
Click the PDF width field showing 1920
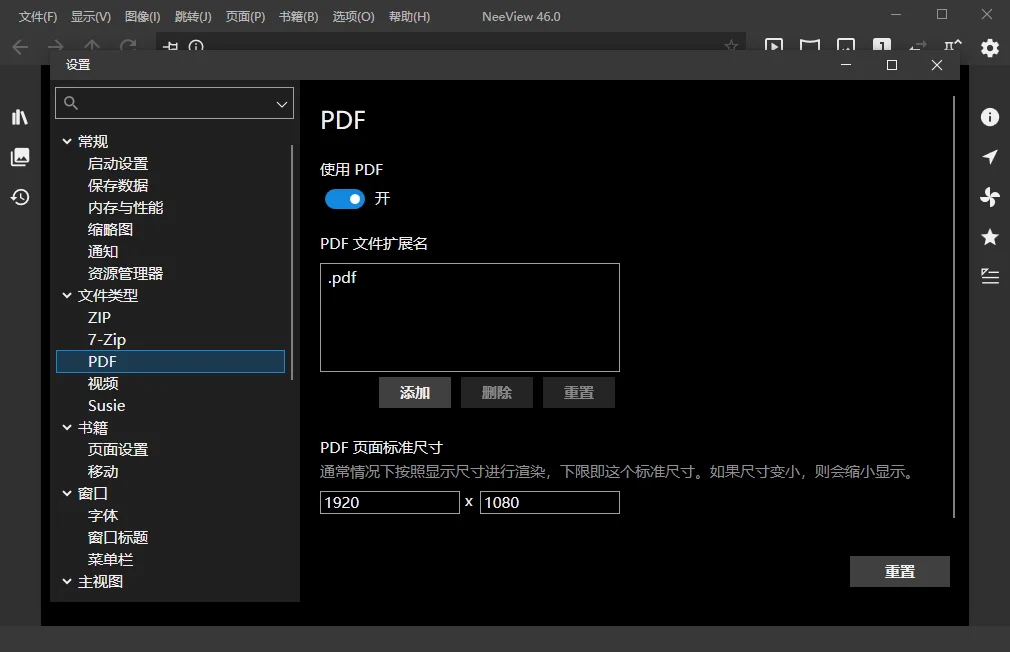390,503
